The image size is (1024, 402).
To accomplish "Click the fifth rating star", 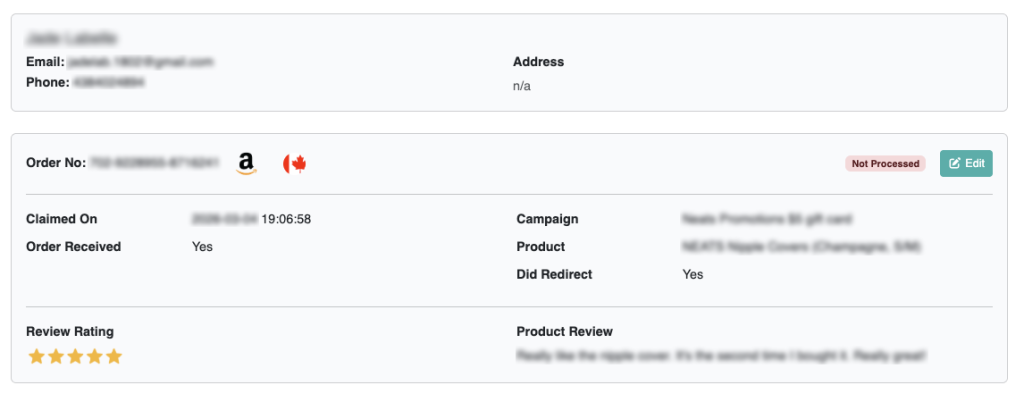I will [x=114, y=356].
